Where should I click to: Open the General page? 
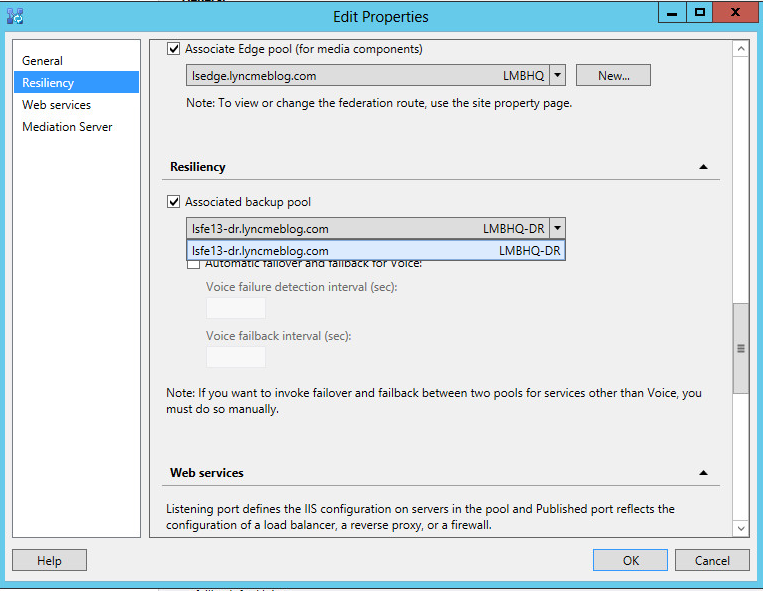click(x=76, y=61)
